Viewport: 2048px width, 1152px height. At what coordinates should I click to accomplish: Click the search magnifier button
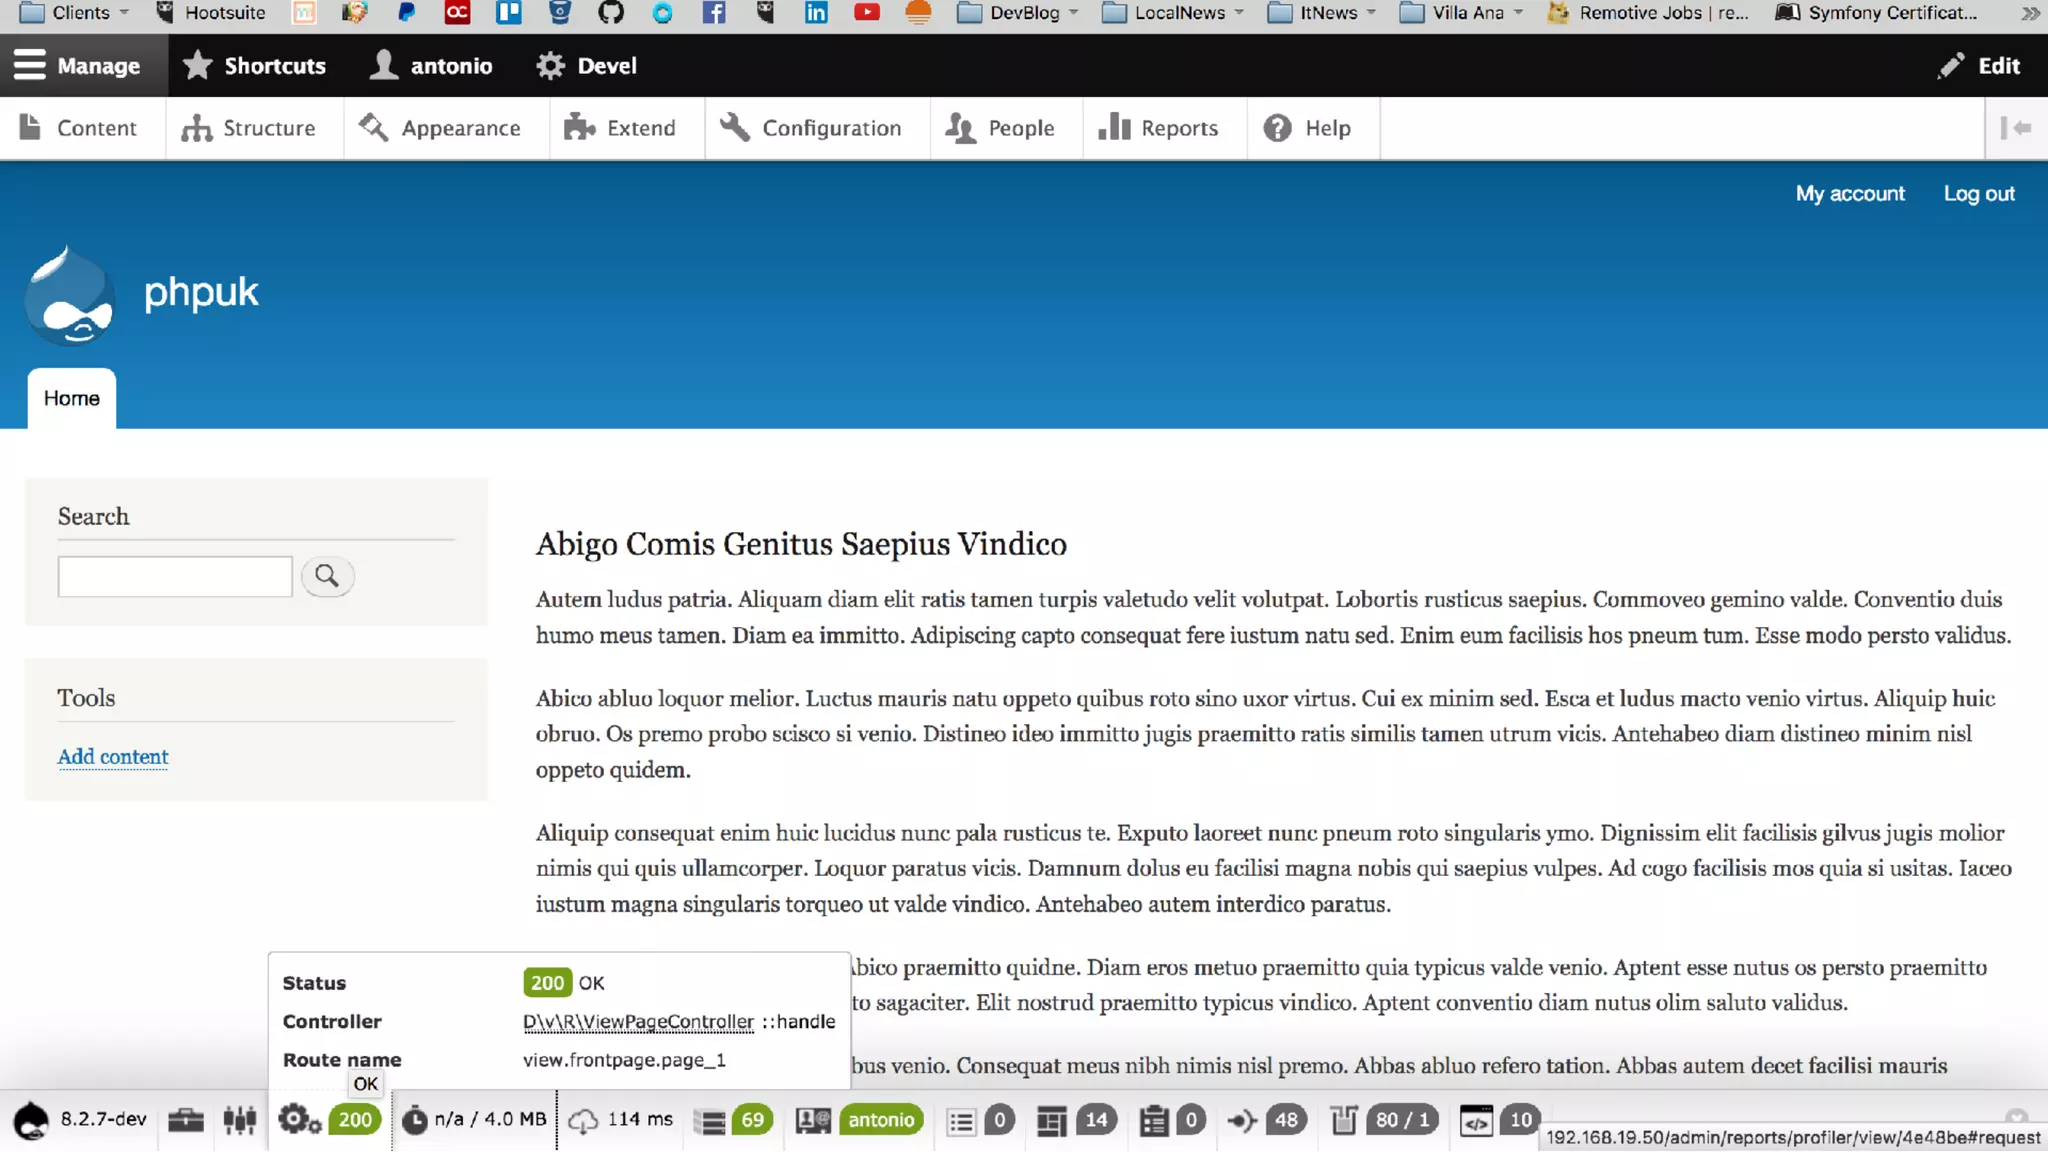click(327, 576)
